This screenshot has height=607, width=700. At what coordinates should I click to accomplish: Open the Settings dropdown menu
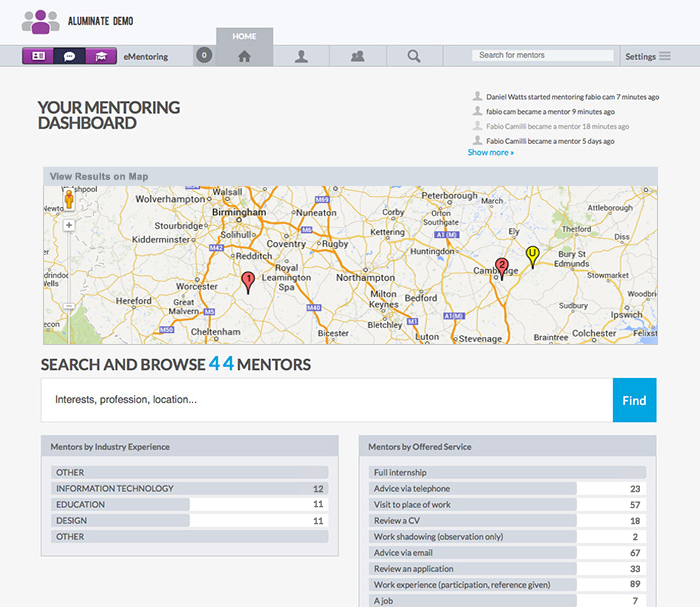click(648, 56)
